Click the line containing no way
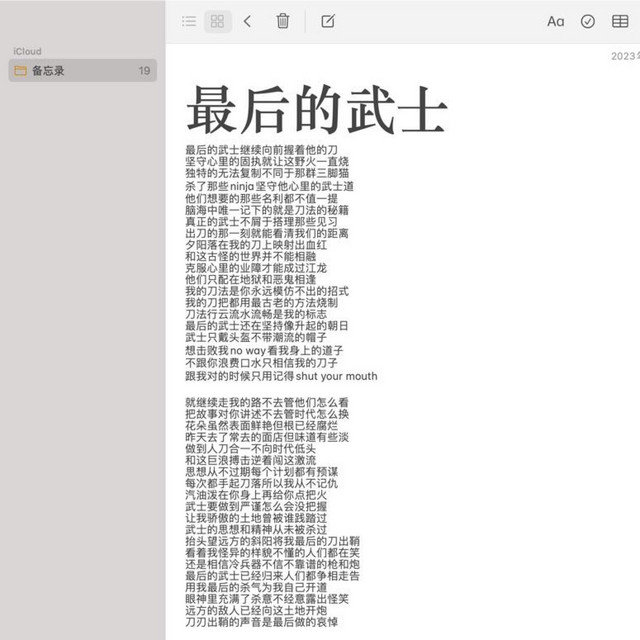This screenshot has height=640, width=640. pyautogui.click(x=264, y=351)
